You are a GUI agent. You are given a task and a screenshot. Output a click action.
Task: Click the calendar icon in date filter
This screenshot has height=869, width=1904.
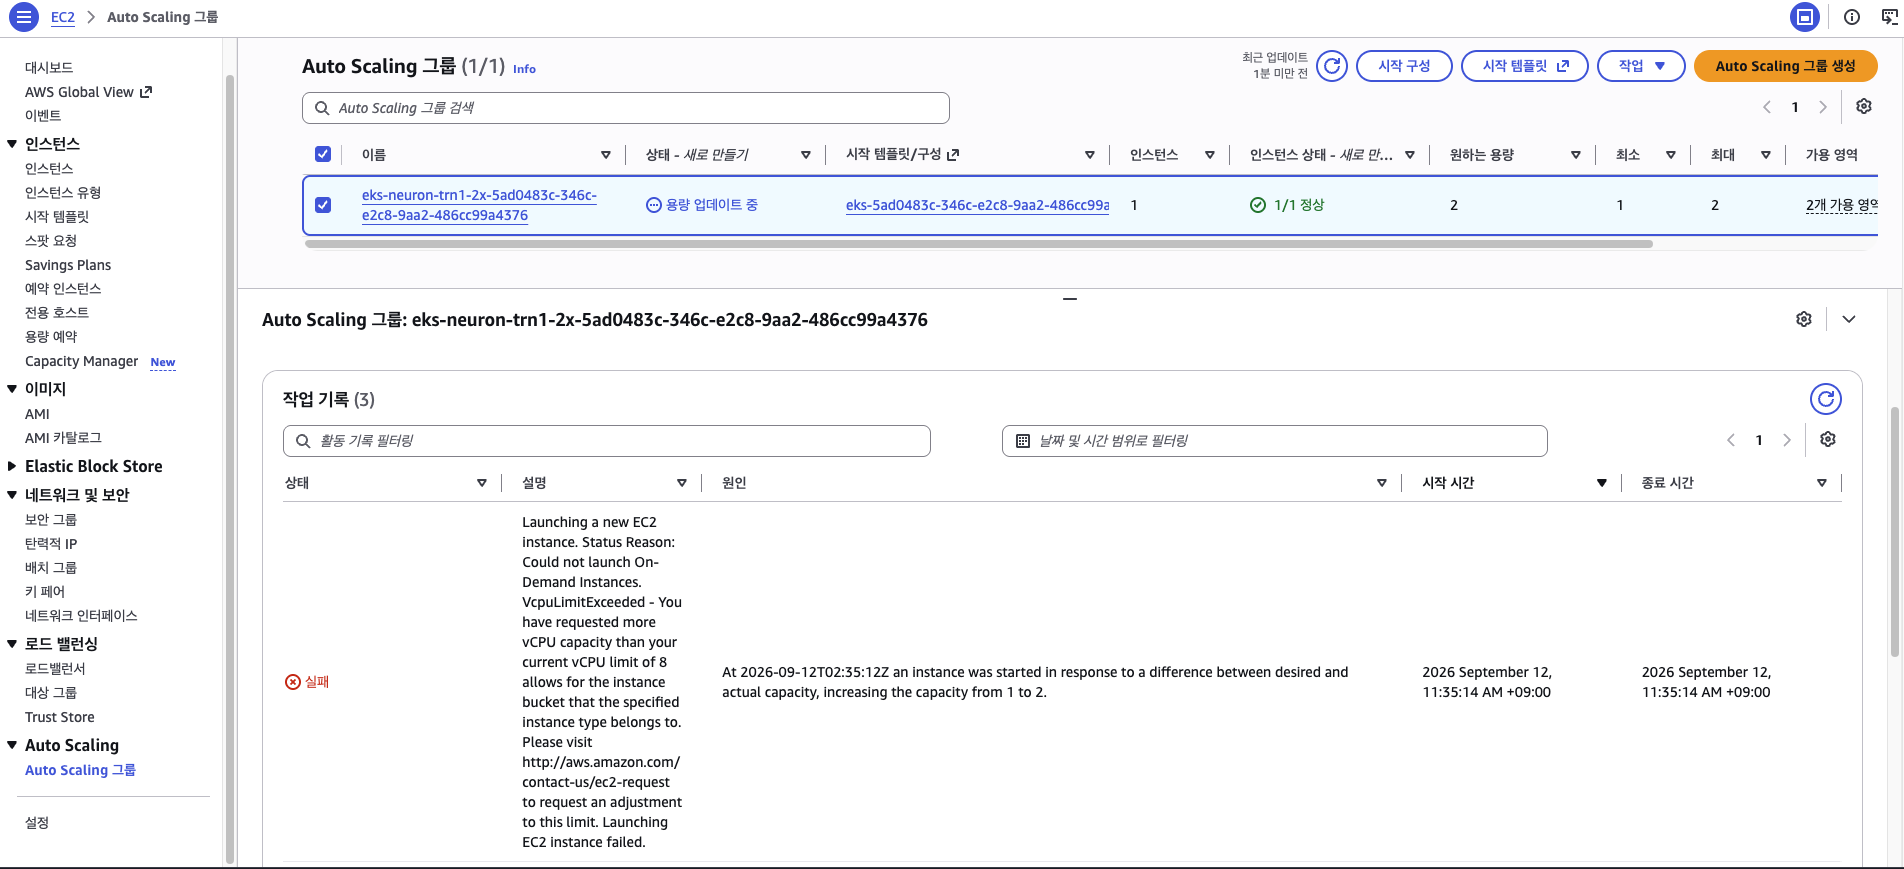click(1023, 441)
